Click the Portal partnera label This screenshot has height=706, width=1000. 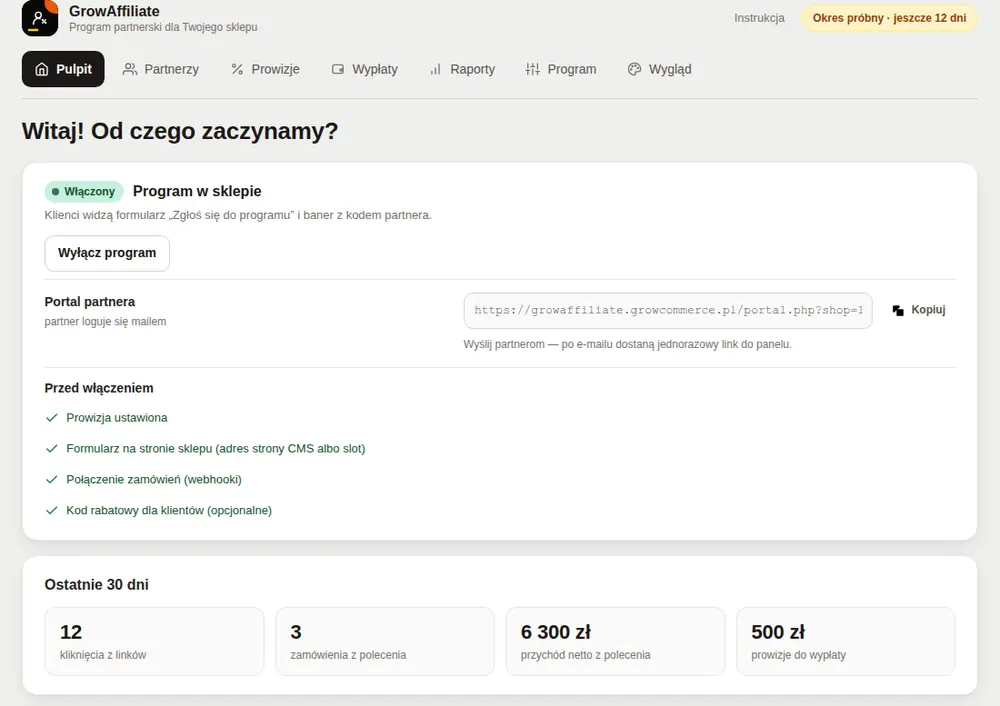pyautogui.click(x=90, y=302)
